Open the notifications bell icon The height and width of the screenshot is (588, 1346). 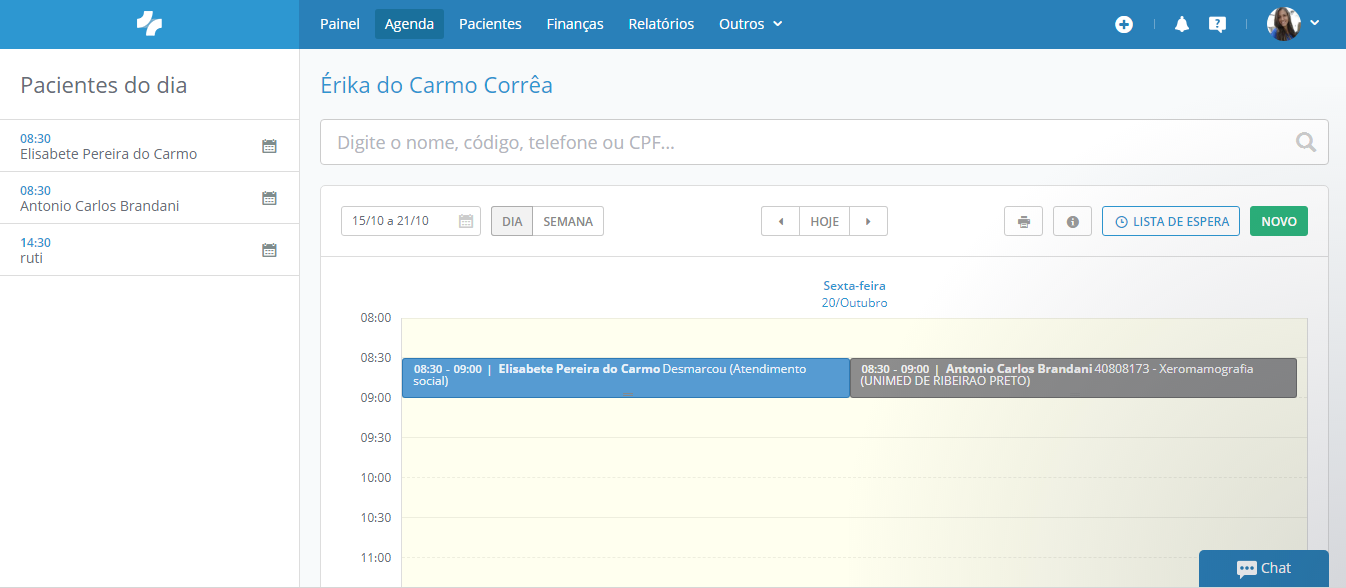pyautogui.click(x=1181, y=23)
